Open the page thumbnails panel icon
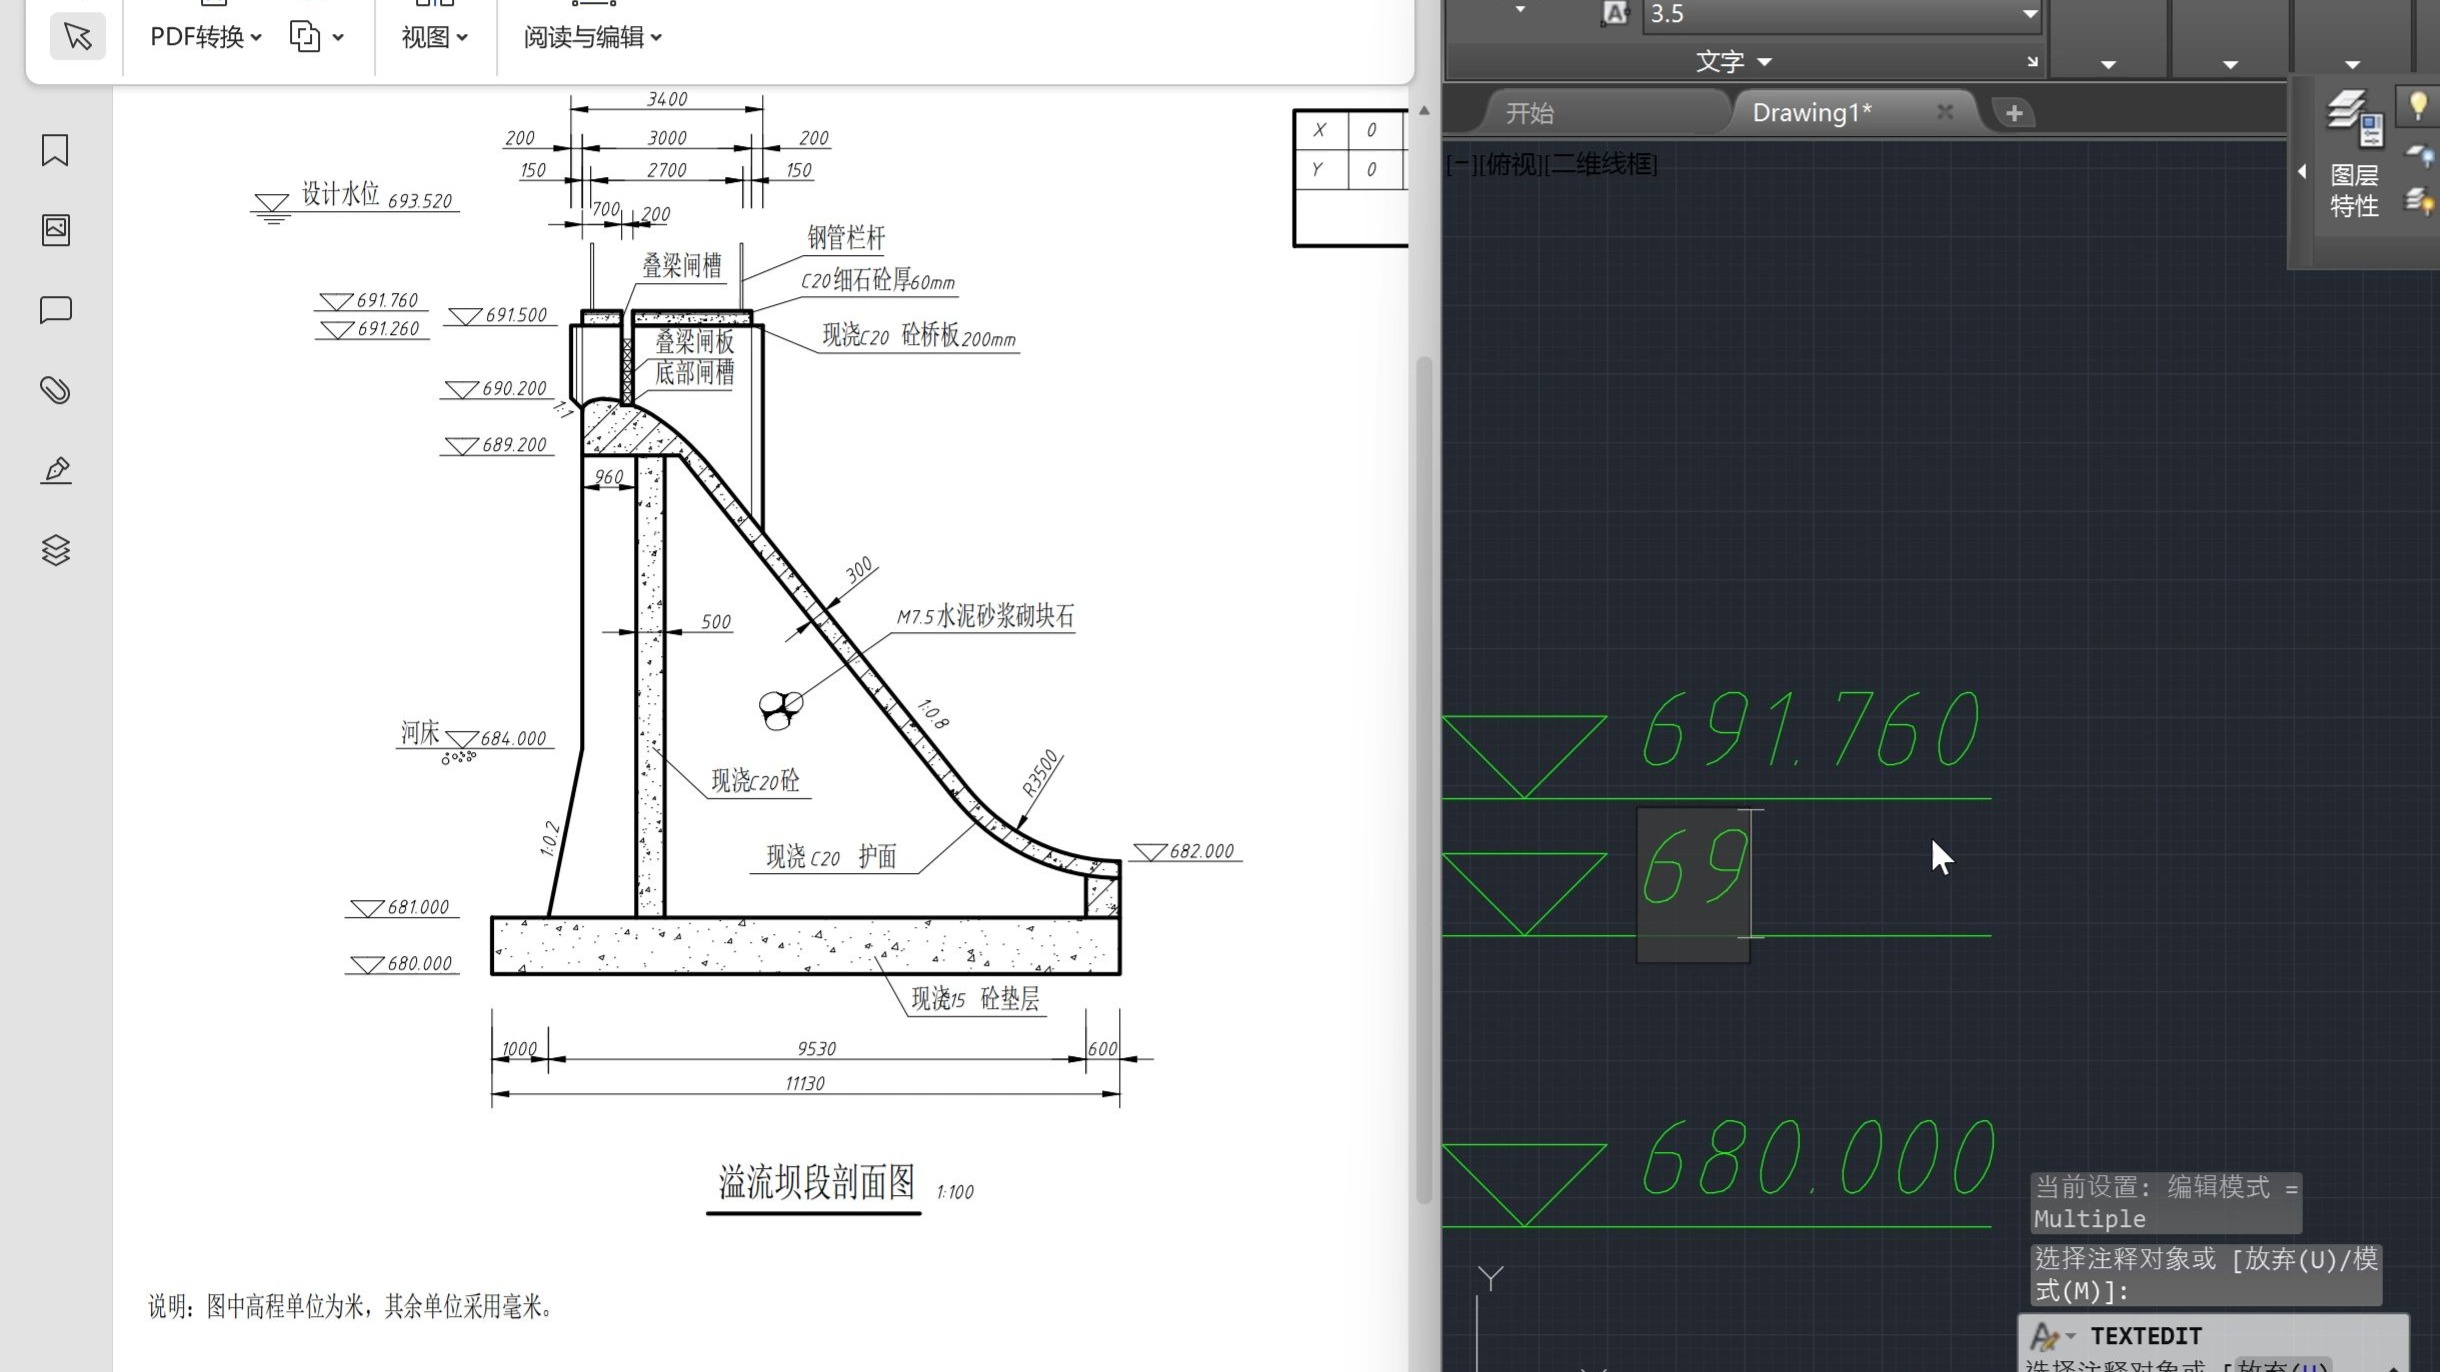 55,230
